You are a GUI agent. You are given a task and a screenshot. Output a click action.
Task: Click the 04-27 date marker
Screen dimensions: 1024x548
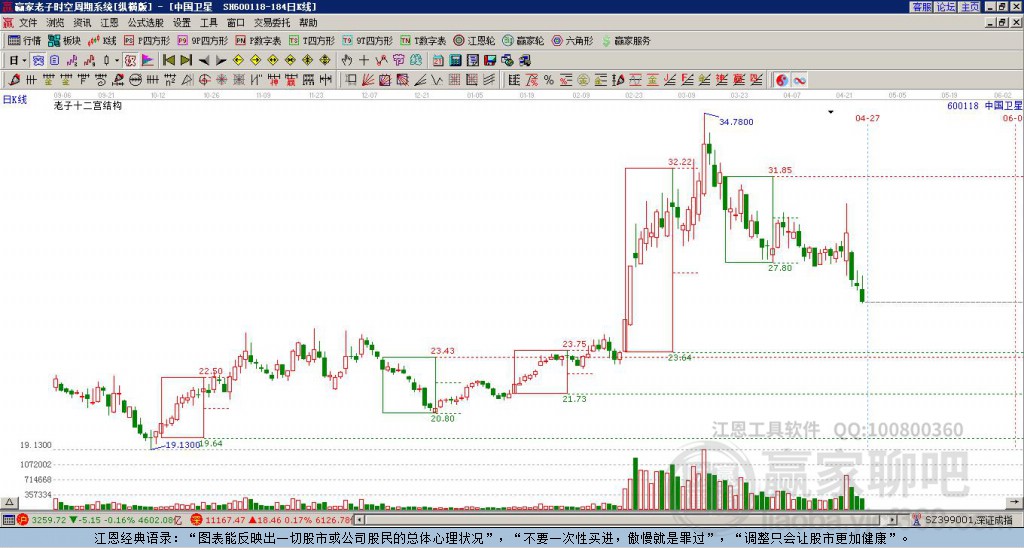click(867, 118)
